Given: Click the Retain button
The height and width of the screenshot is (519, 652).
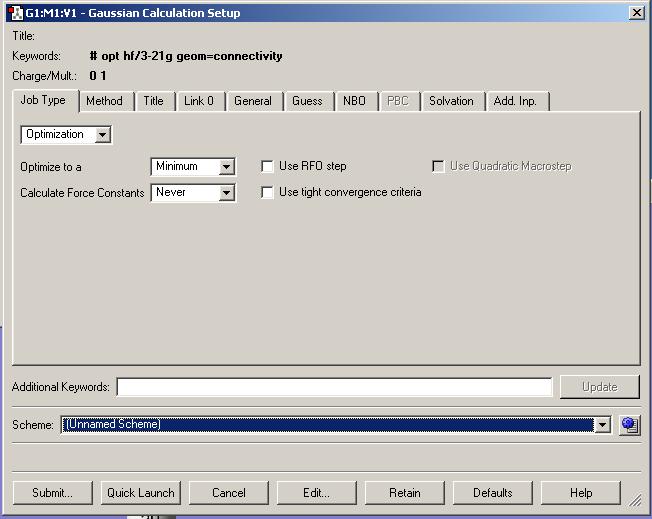Looking at the screenshot, I should coord(405,493).
